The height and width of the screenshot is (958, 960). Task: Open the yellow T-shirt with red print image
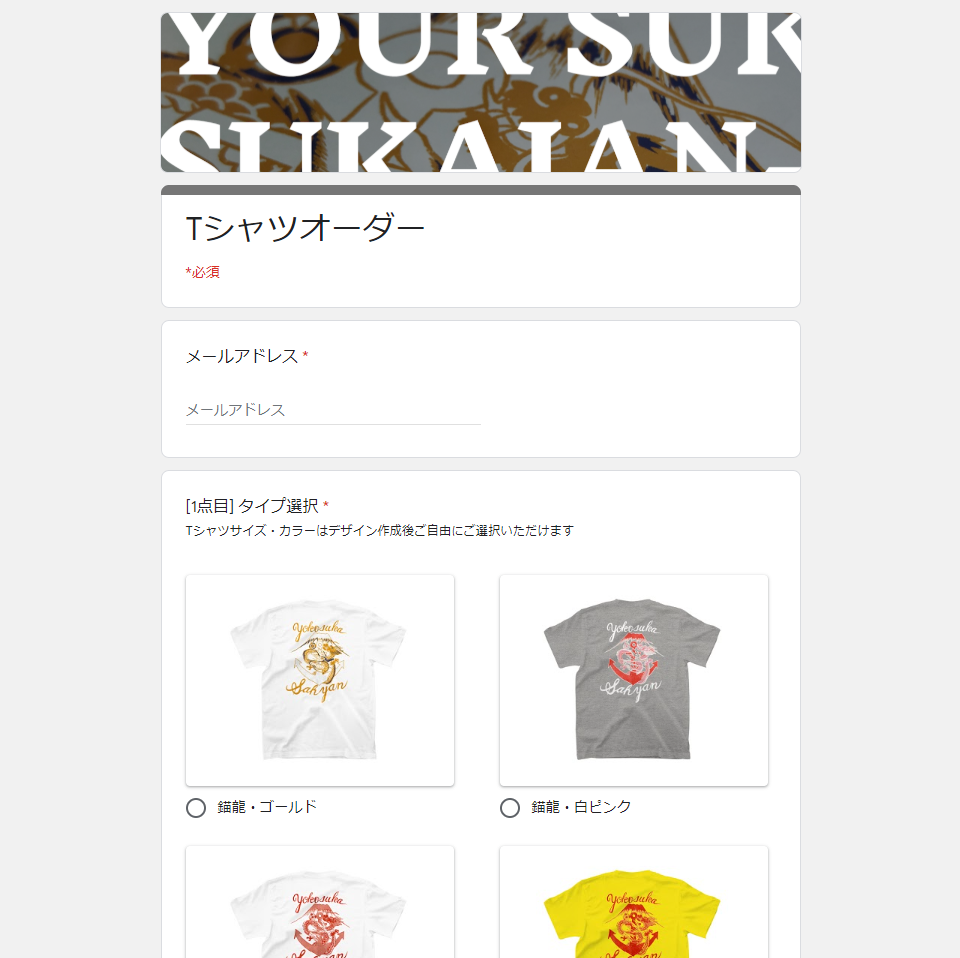[634, 902]
